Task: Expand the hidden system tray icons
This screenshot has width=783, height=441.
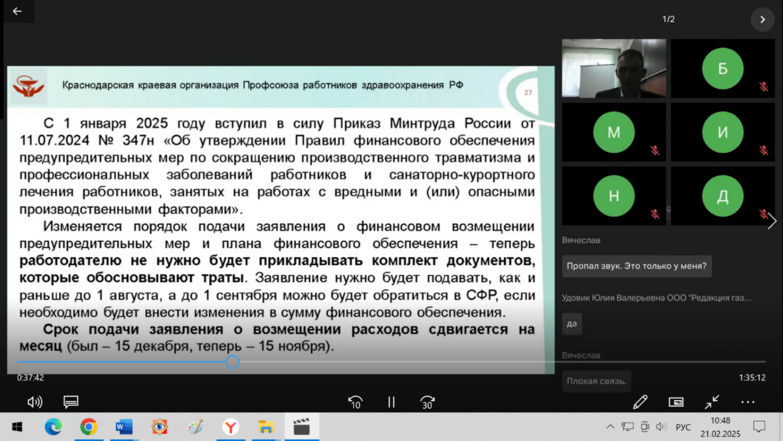Action: pos(610,427)
